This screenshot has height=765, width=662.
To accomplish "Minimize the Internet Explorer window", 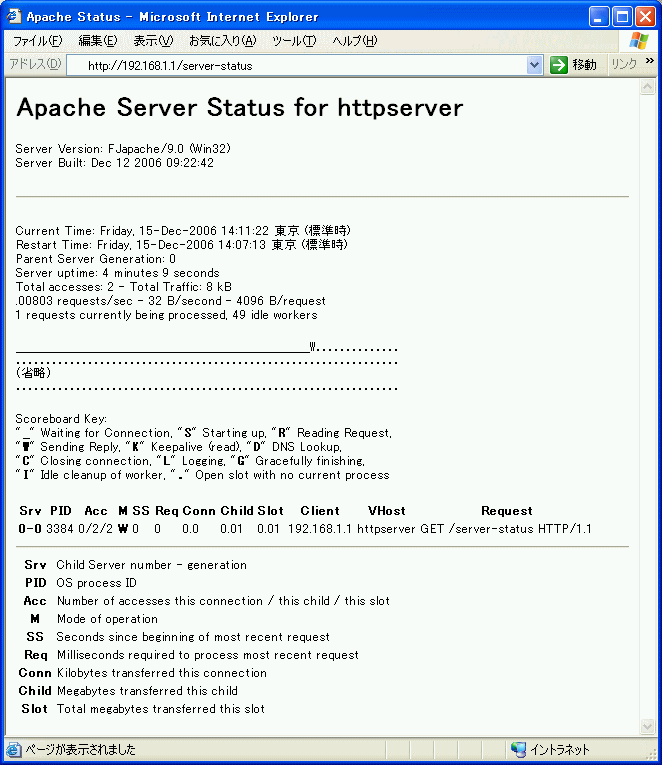I will coord(599,17).
